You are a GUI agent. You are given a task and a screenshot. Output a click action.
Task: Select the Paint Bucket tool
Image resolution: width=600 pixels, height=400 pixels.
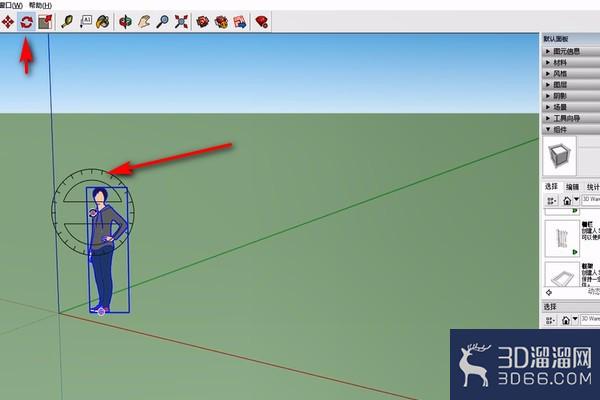(x=103, y=22)
